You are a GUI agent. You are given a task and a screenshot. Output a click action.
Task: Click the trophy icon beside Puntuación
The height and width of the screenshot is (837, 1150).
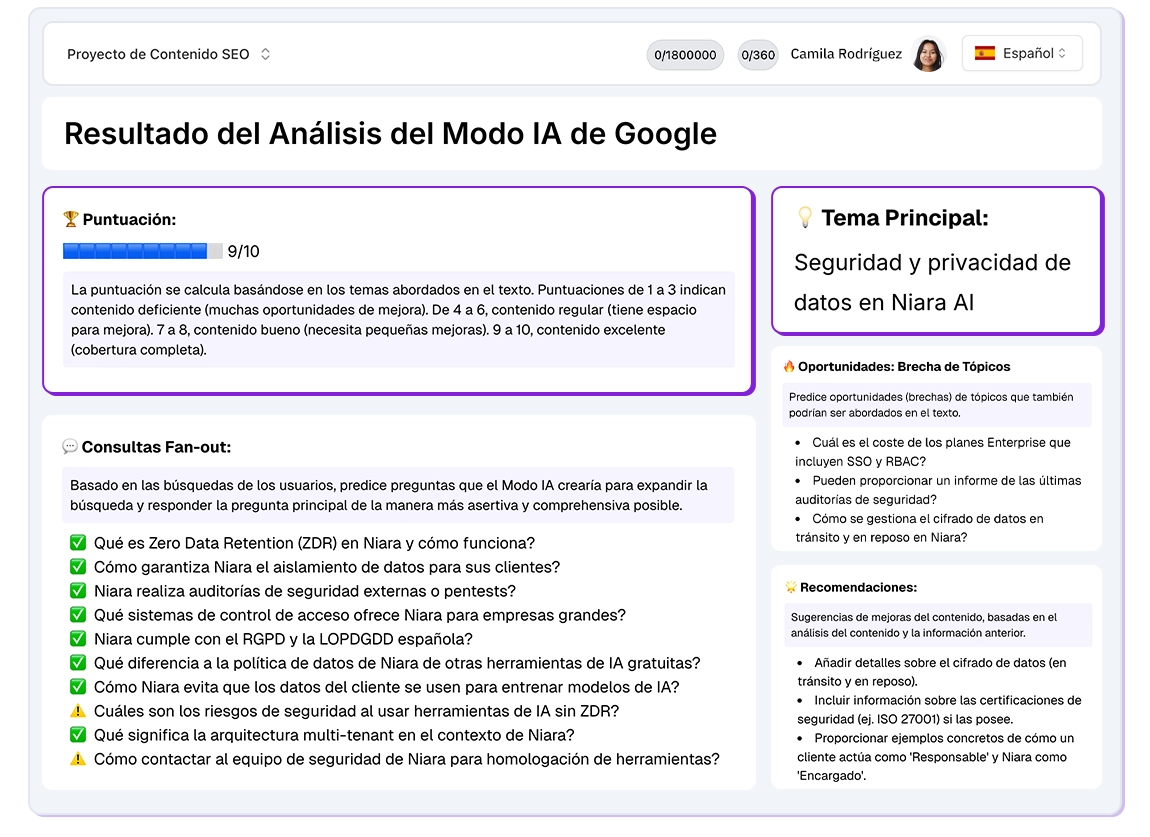[x=71, y=219]
